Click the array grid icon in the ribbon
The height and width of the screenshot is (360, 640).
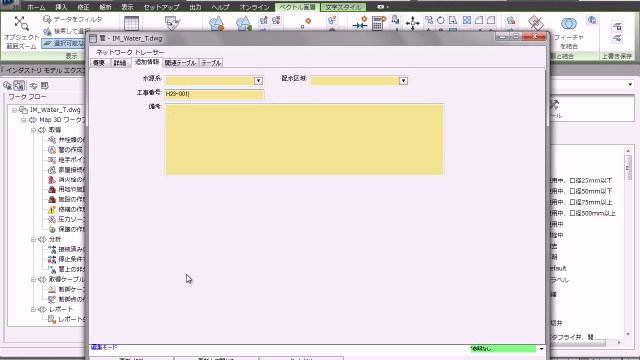(467, 20)
